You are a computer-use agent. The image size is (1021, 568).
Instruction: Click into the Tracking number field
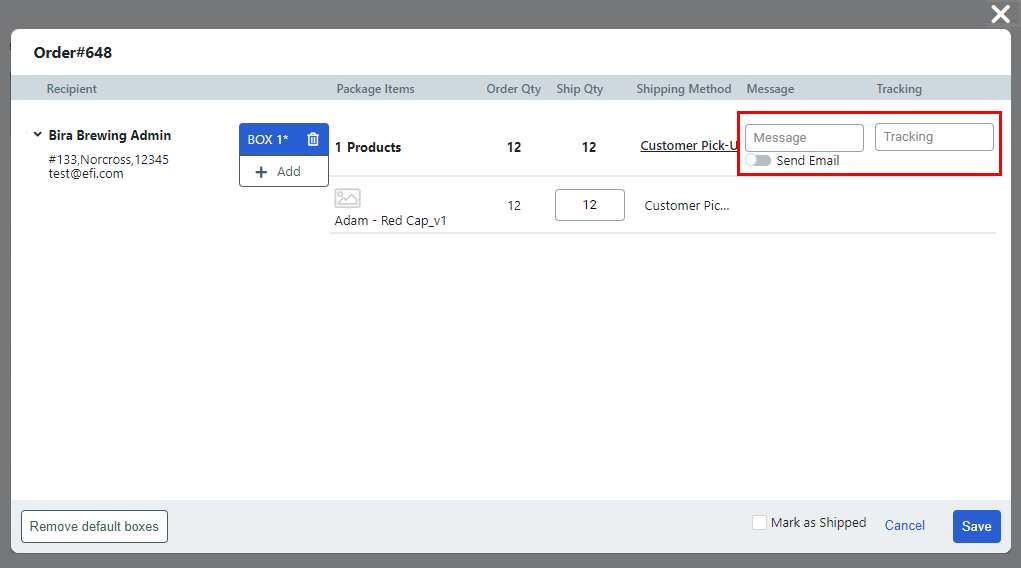click(934, 137)
